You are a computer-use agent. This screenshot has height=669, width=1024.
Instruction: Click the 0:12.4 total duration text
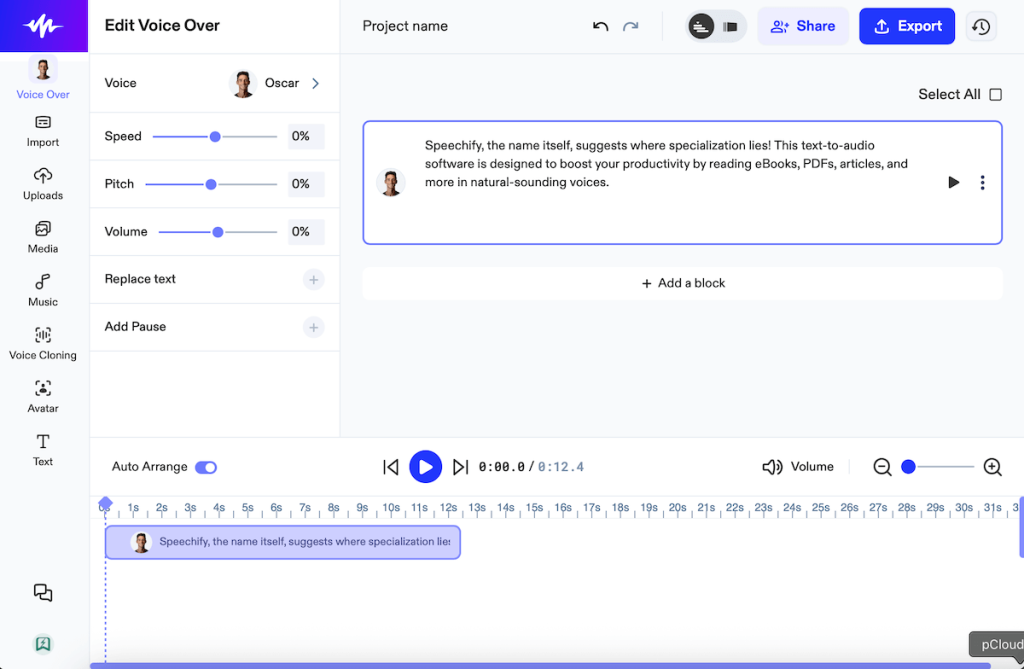561,467
